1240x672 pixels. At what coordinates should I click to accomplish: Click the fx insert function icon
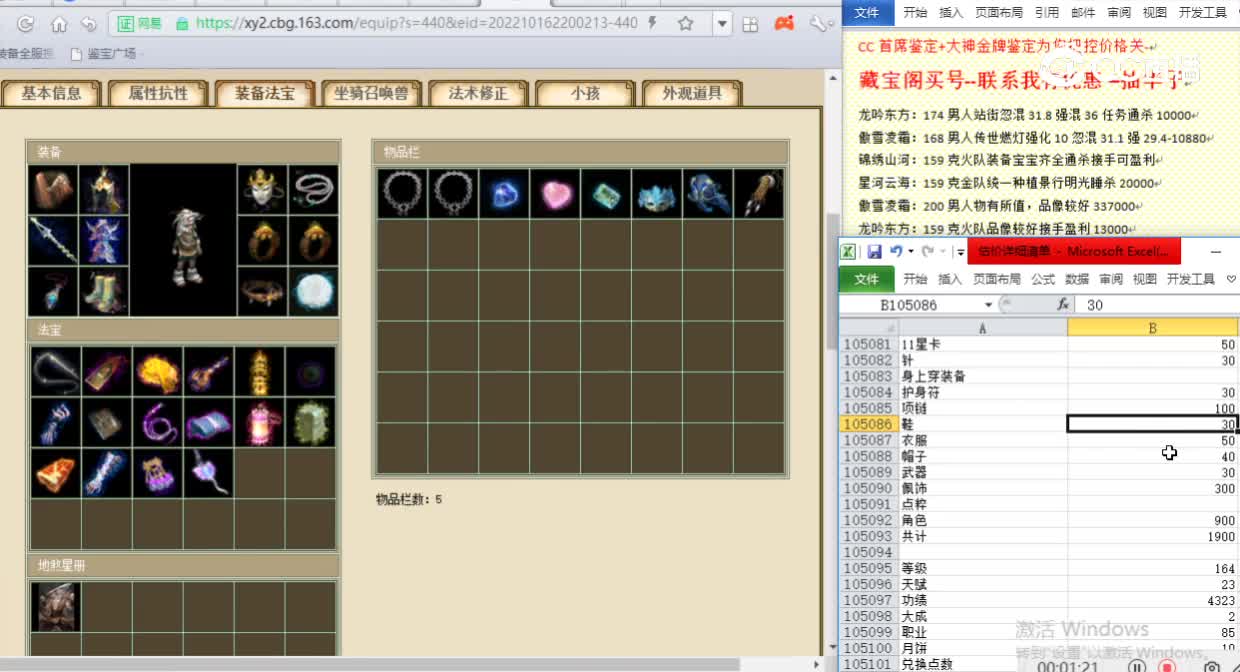point(1063,305)
